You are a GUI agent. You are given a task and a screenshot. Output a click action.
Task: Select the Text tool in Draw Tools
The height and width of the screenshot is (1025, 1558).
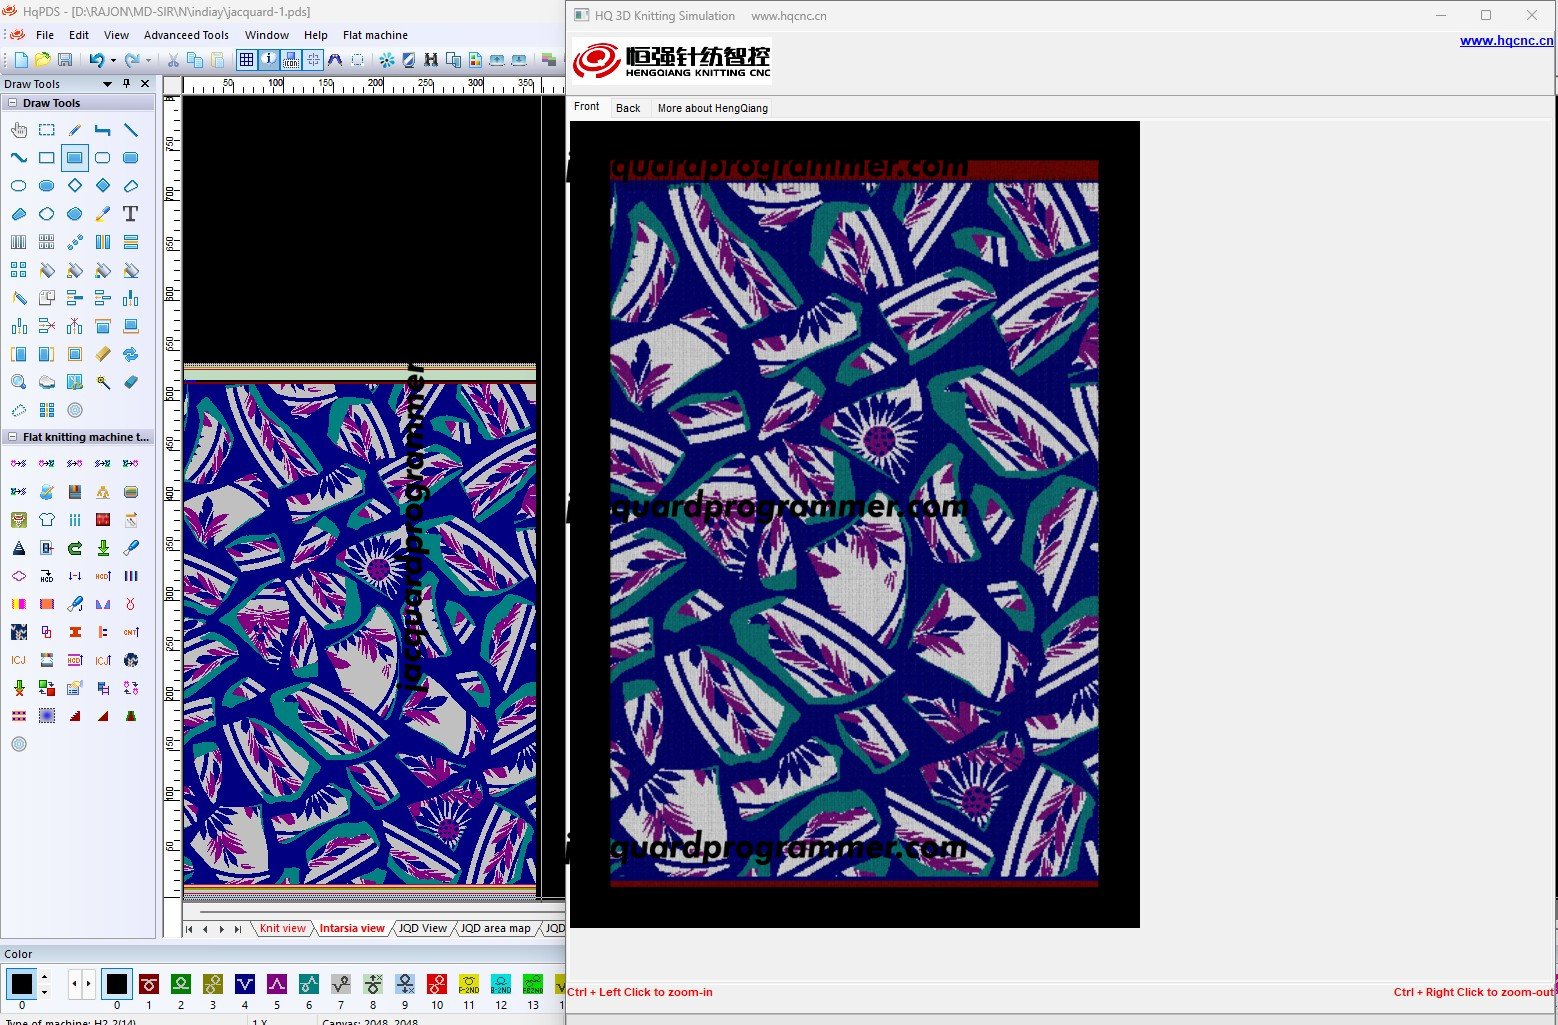pyautogui.click(x=130, y=214)
